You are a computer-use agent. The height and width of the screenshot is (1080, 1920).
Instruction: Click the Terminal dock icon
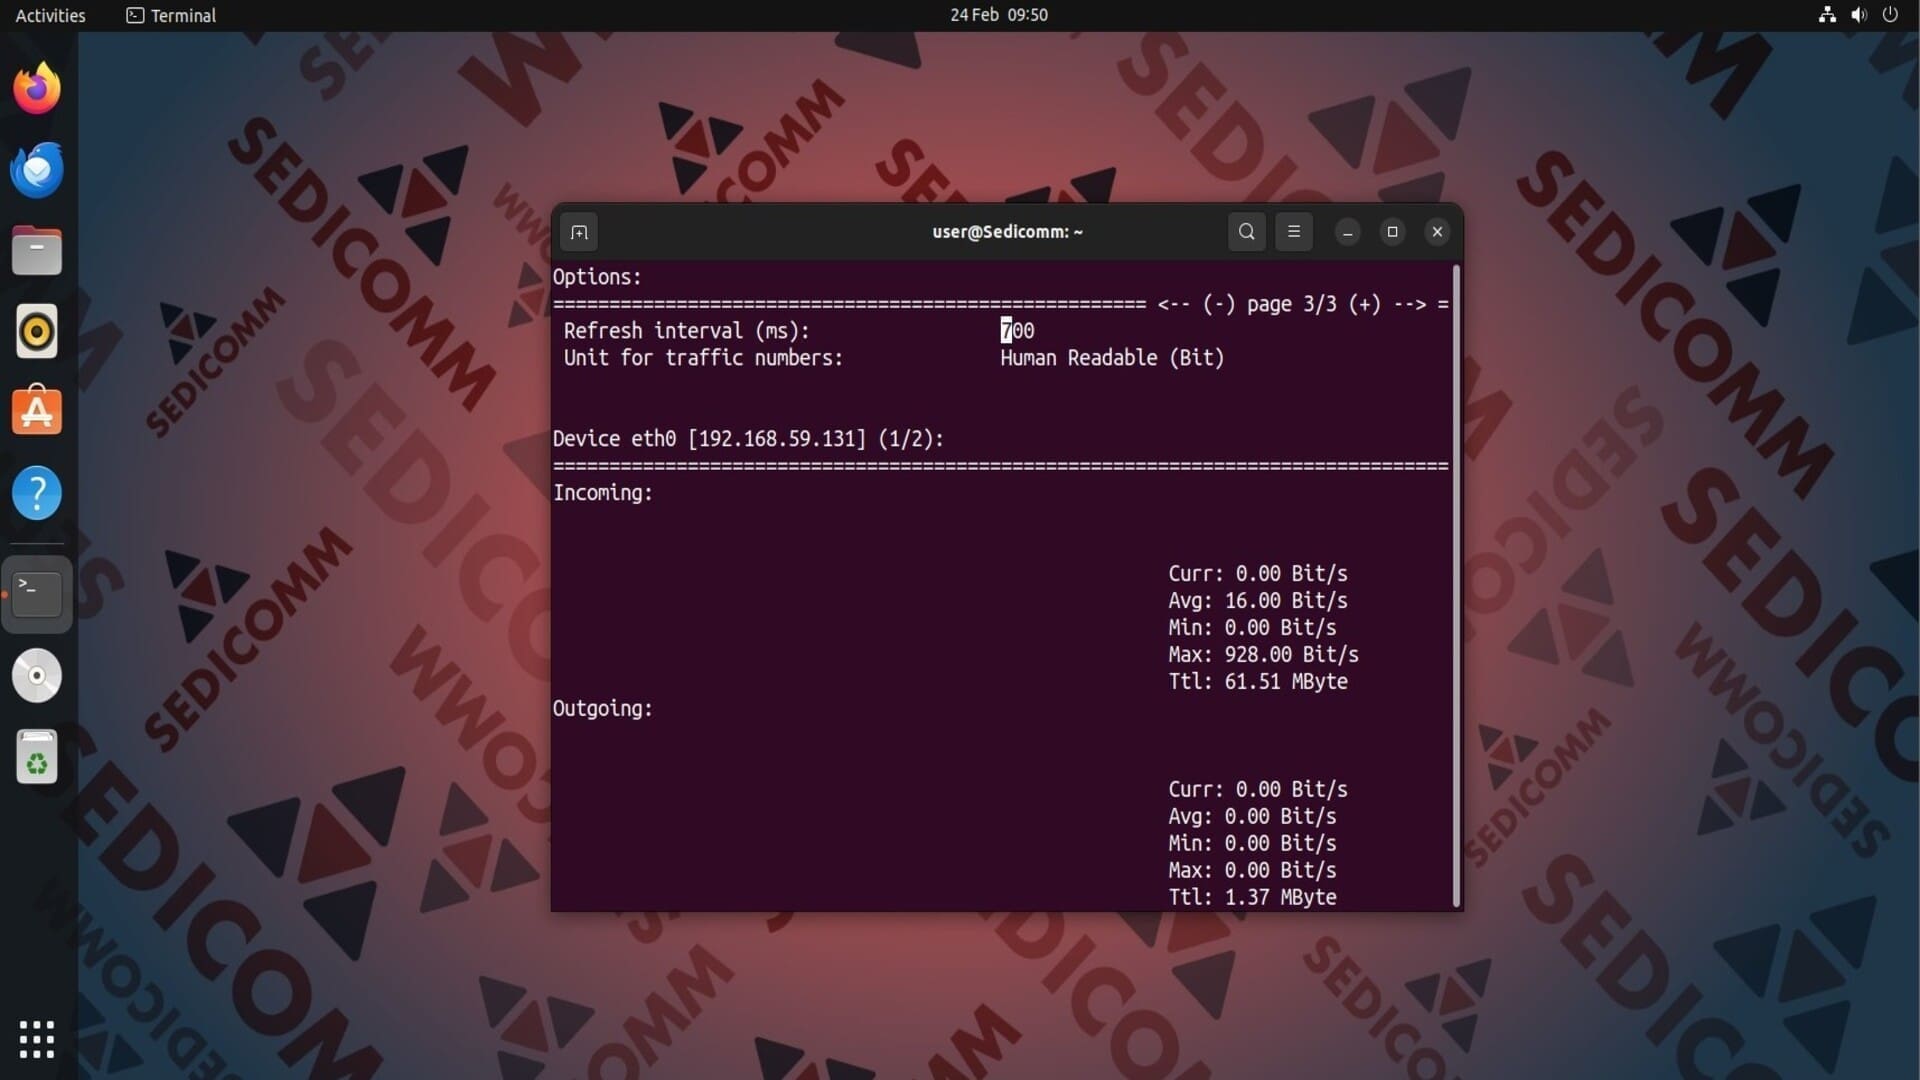[37, 594]
